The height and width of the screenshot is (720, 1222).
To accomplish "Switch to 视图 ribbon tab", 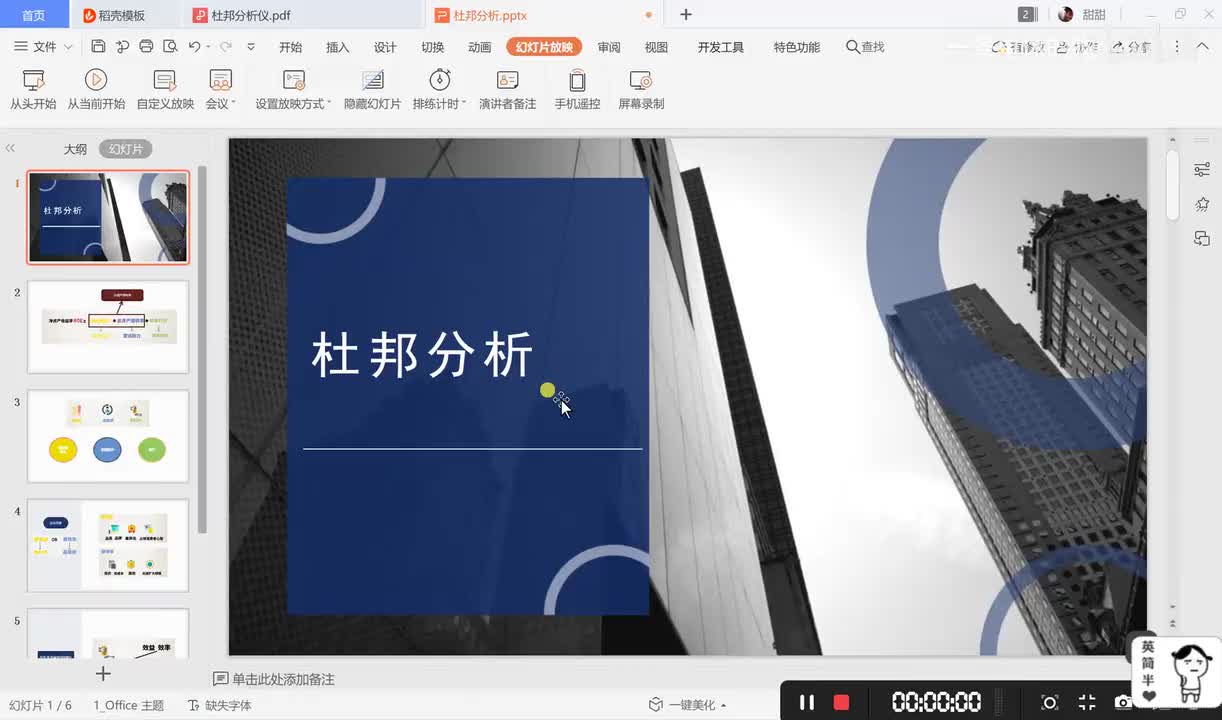I will (x=656, y=47).
